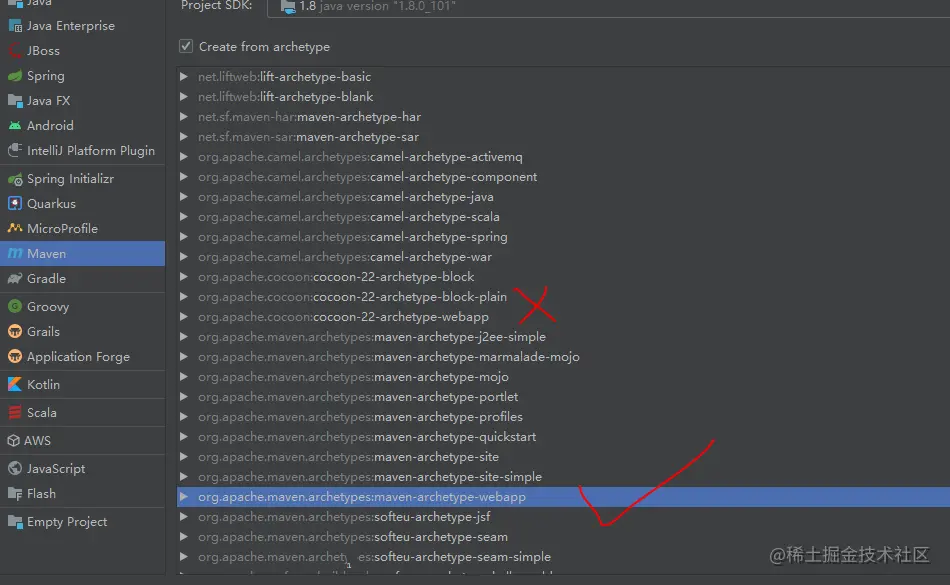Click the IntelliJ Platform Plugin icon
Viewport: 950px width, 585px height.
point(15,150)
